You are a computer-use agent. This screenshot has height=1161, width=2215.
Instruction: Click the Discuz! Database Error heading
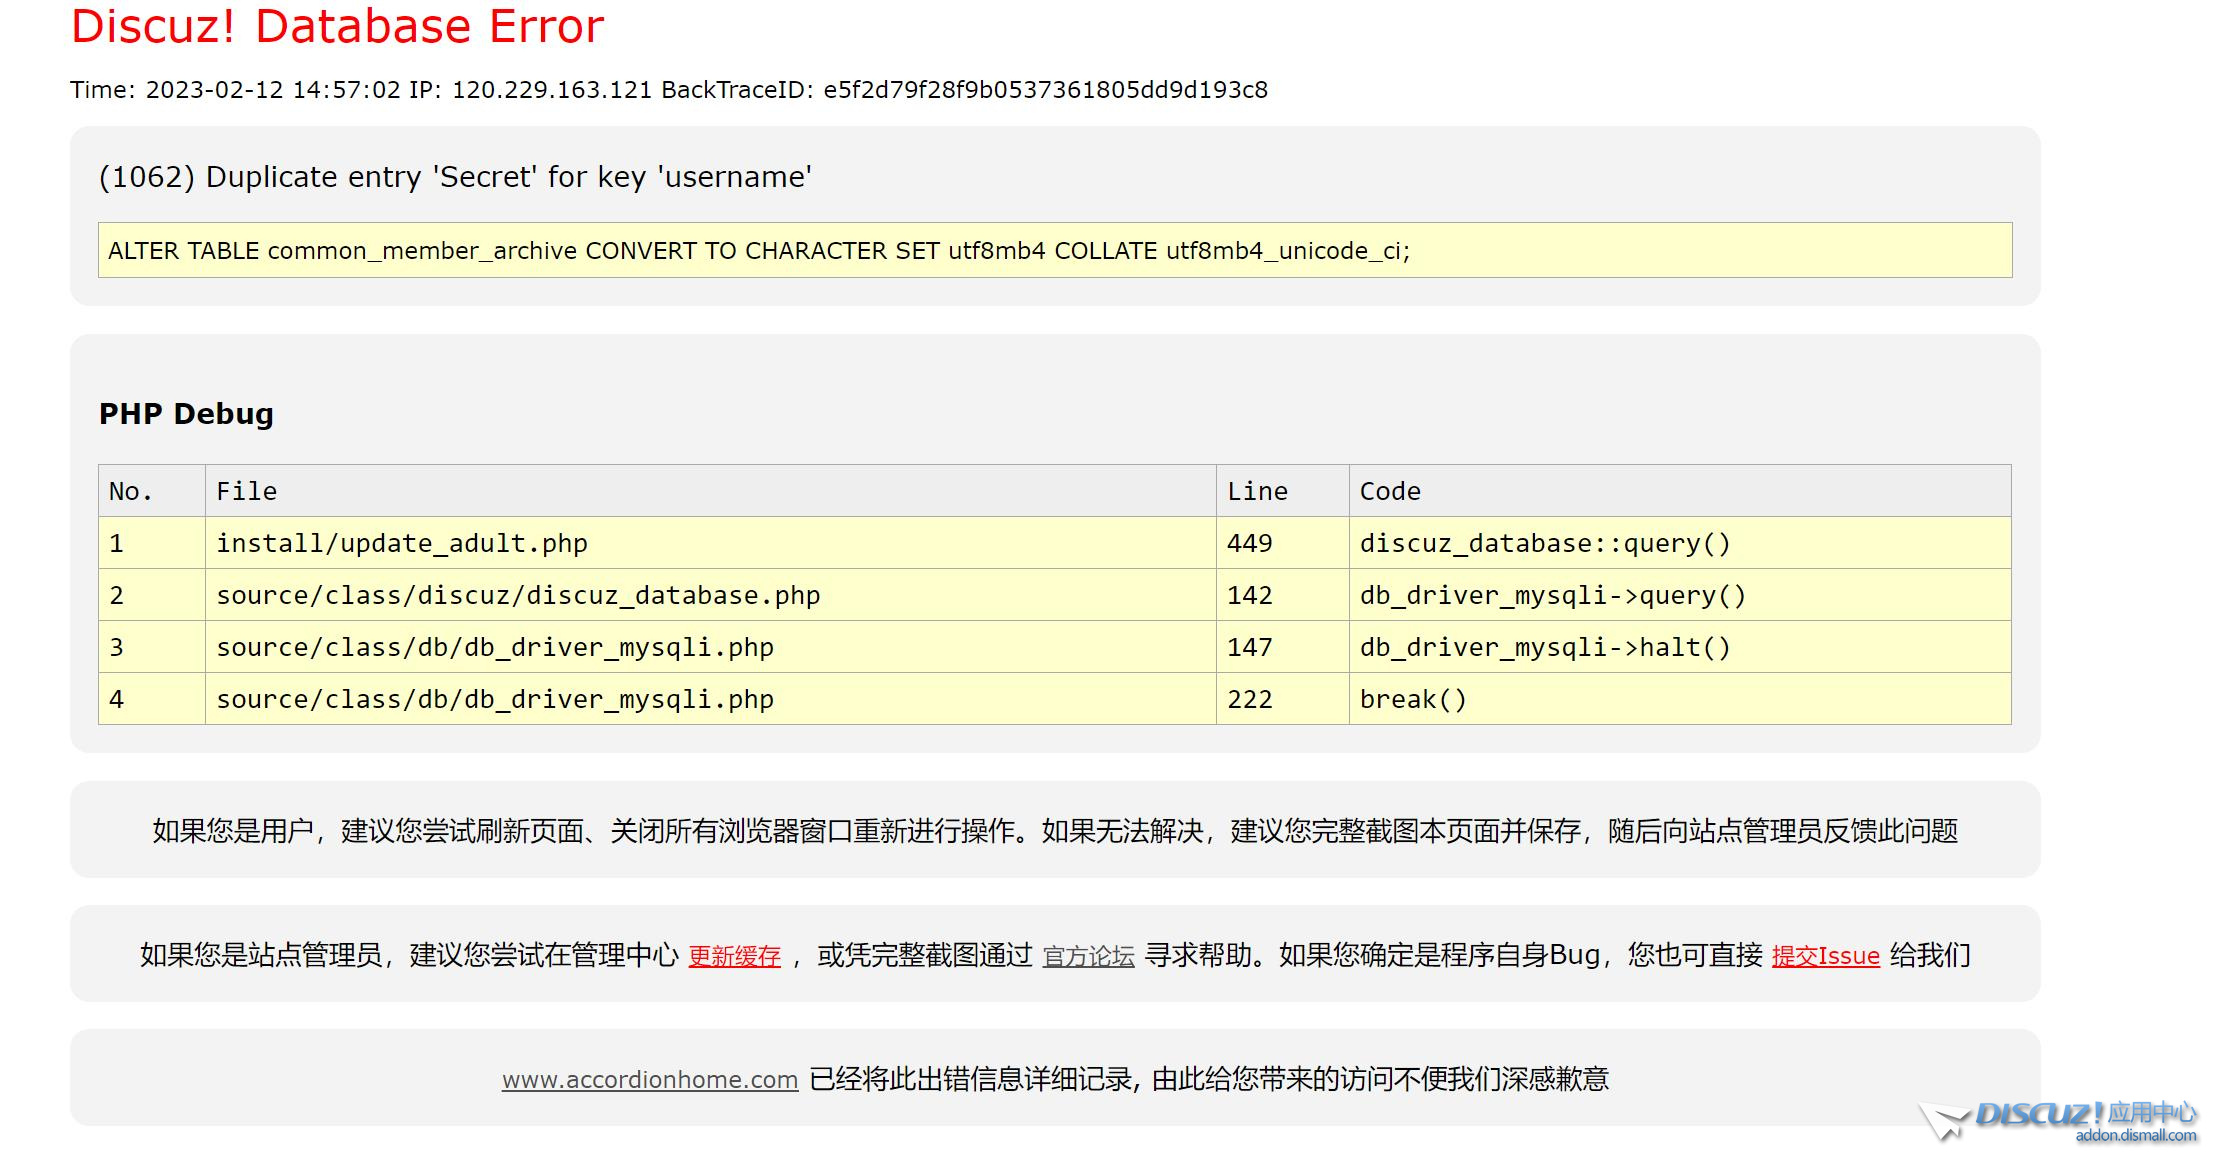337,27
